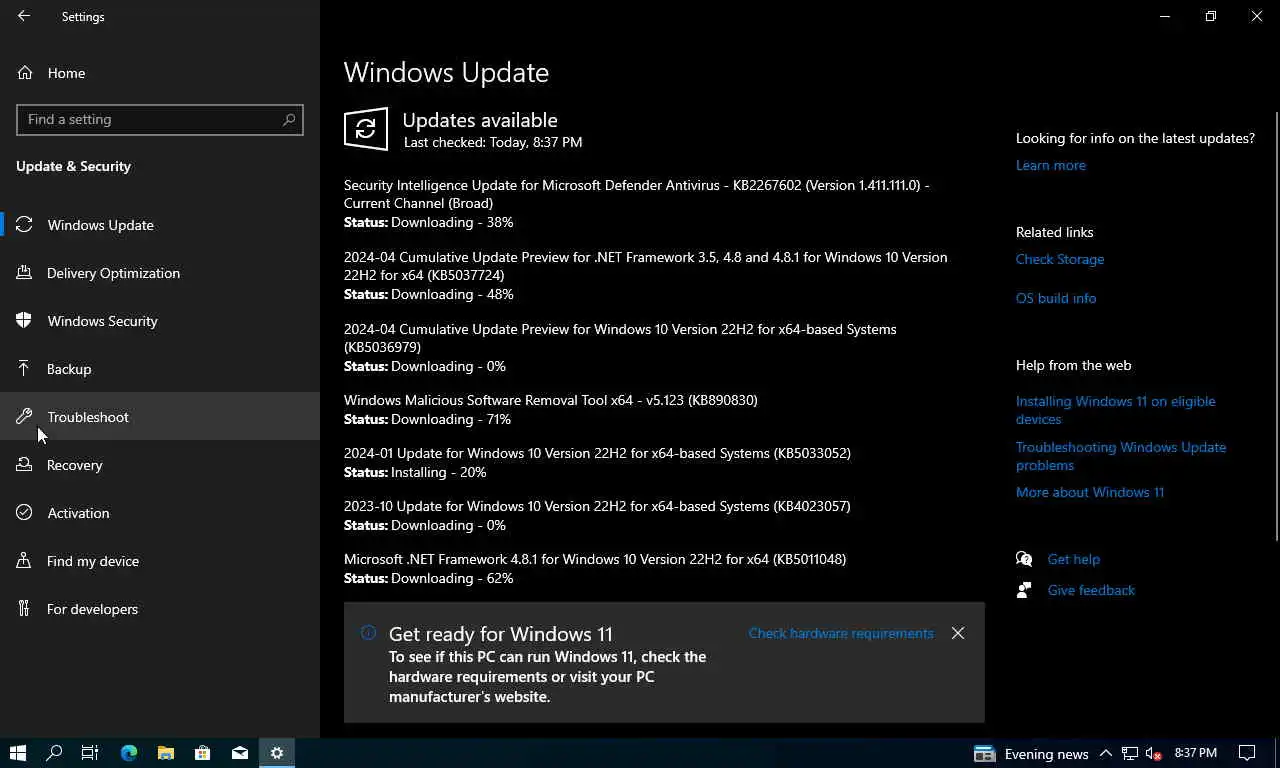Open For developers settings
Screen dimensions: 1280x768
160,609
